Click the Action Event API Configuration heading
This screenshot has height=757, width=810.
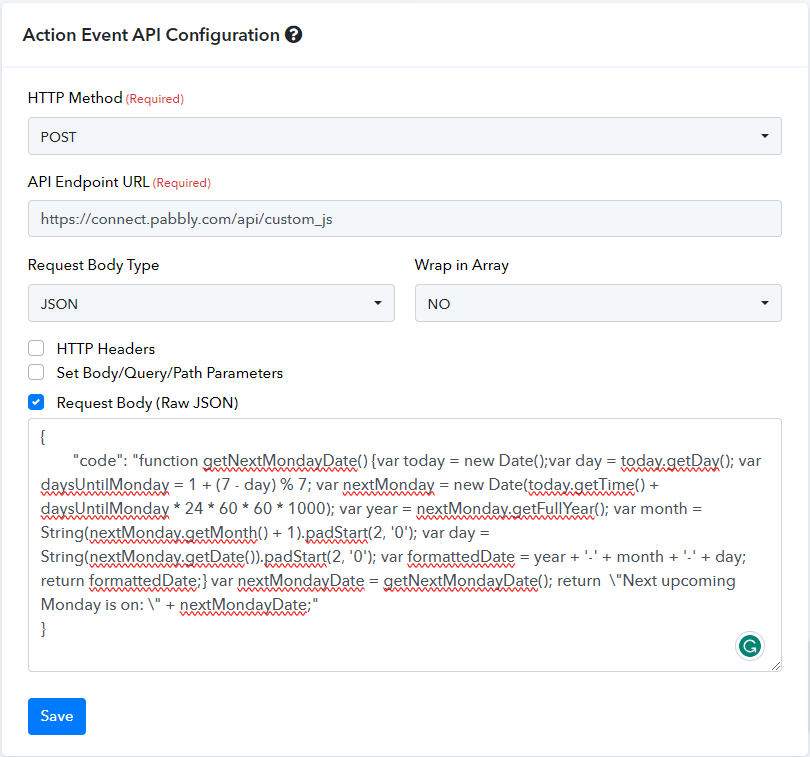pos(151,35)
